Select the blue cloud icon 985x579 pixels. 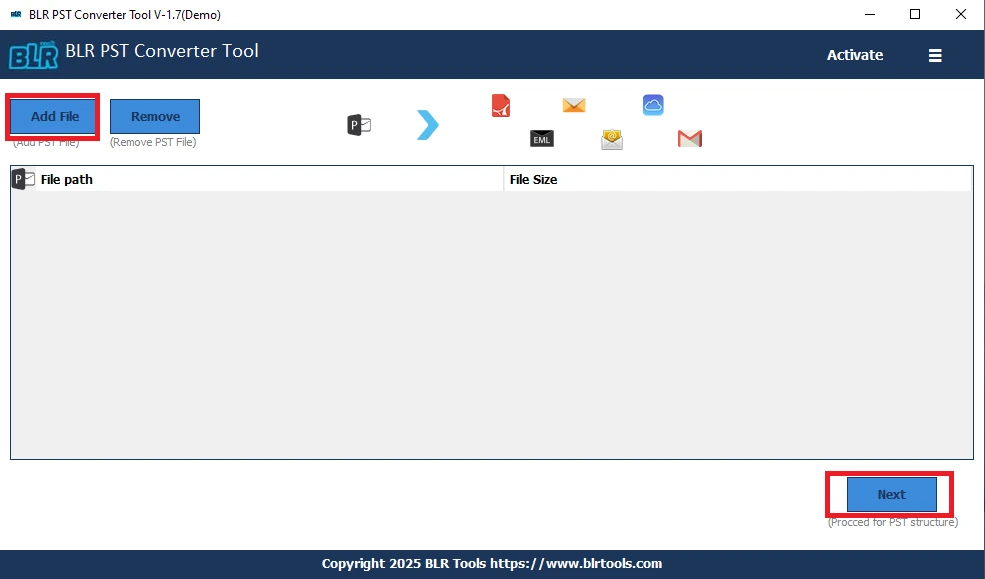pyautogui.click(x=653, y=105)
